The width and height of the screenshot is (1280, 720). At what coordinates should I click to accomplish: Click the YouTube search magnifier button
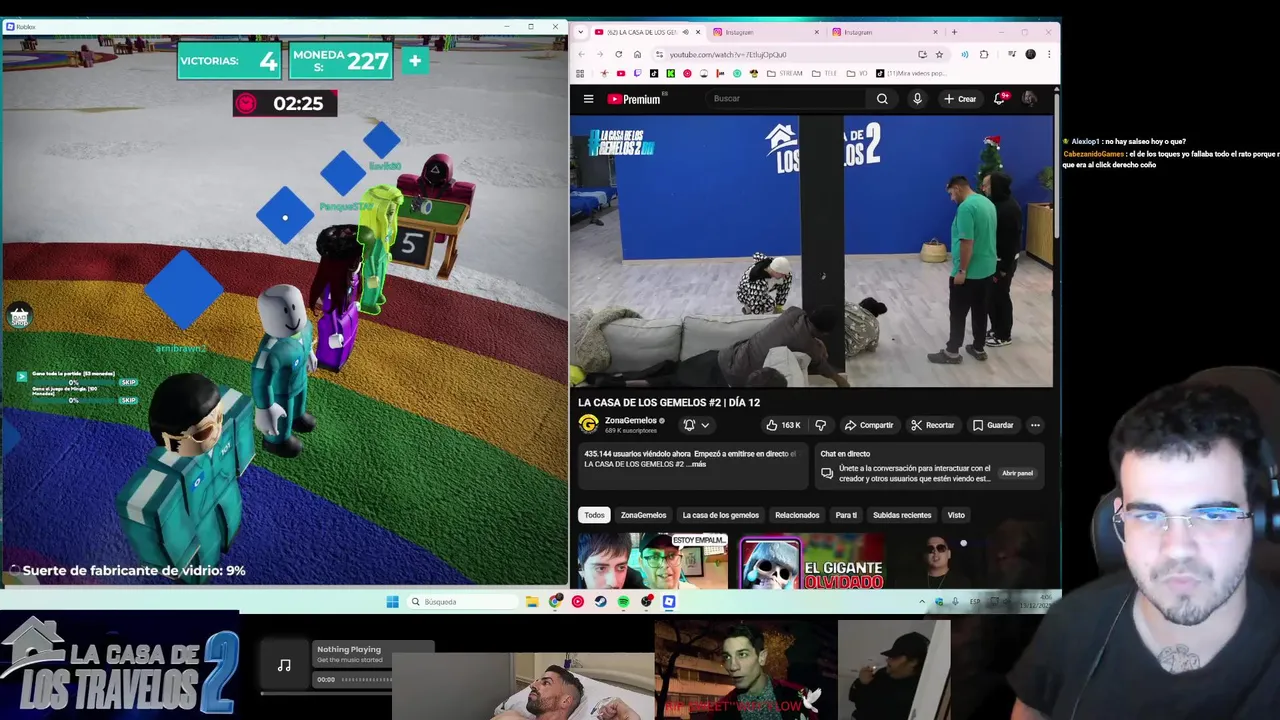click(x=882, y=99)
